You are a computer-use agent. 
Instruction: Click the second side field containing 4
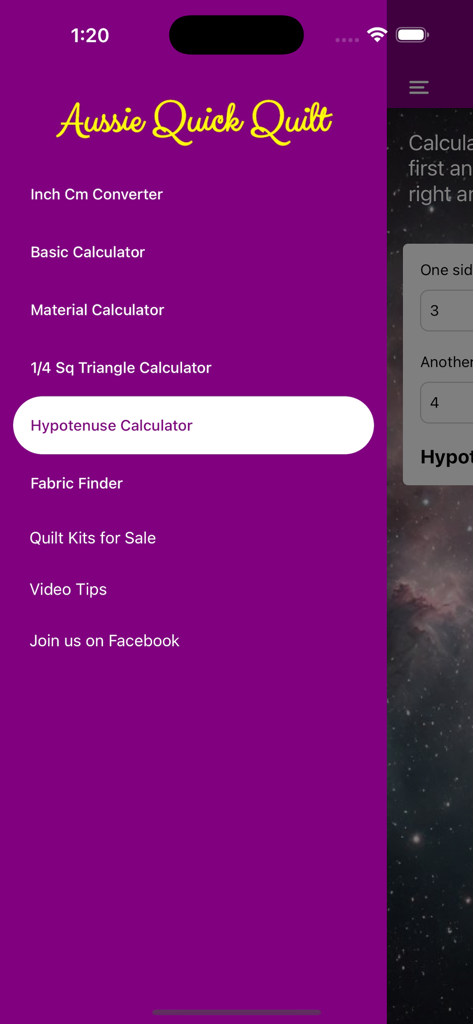(447, 402)
